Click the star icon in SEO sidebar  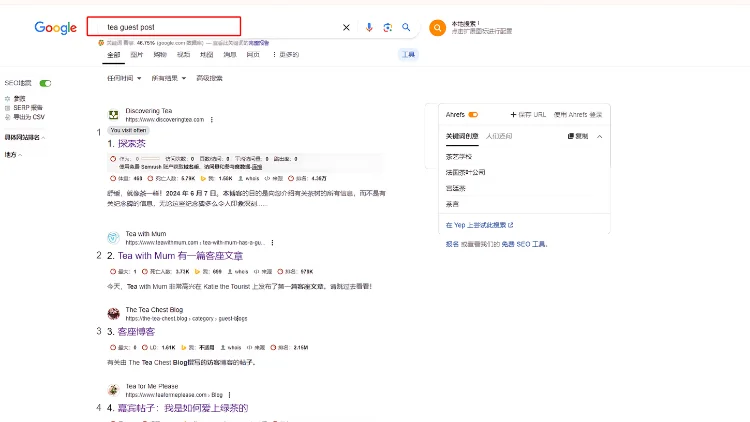(7, 99)
